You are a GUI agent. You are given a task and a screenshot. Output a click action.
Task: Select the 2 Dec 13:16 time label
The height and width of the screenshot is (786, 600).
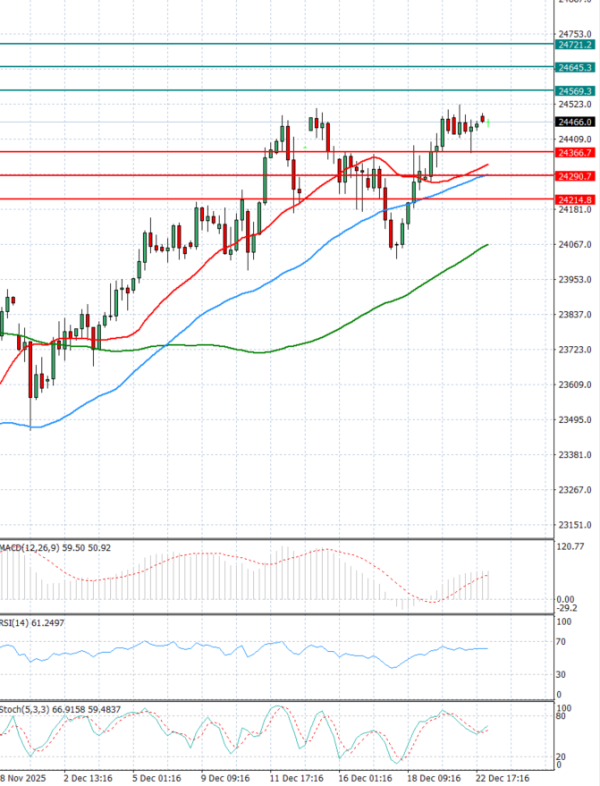(x=86, y=776)
